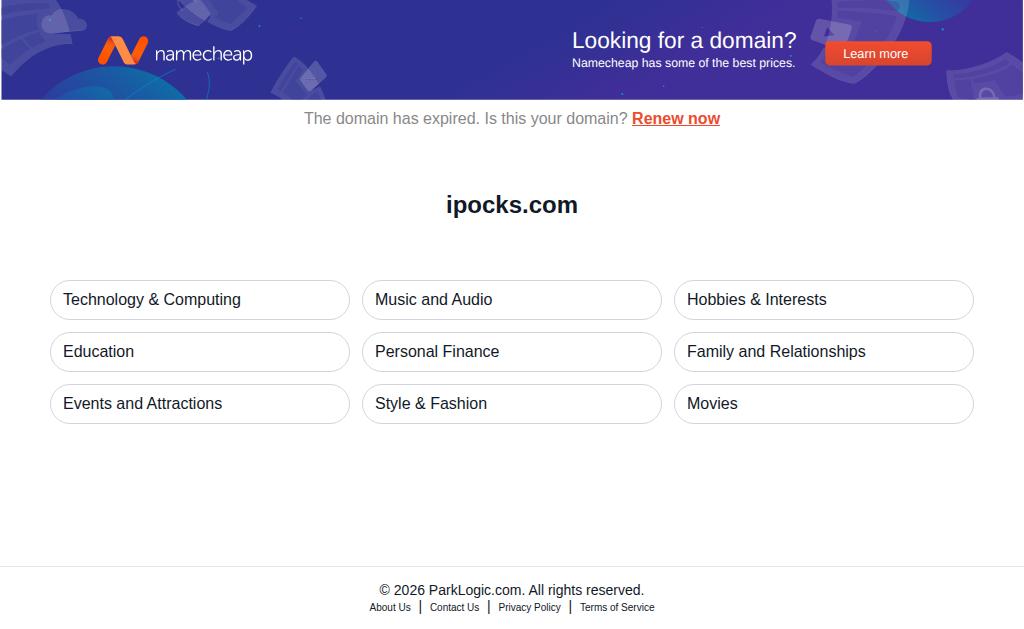Open the Education category

tap(200, 352)
